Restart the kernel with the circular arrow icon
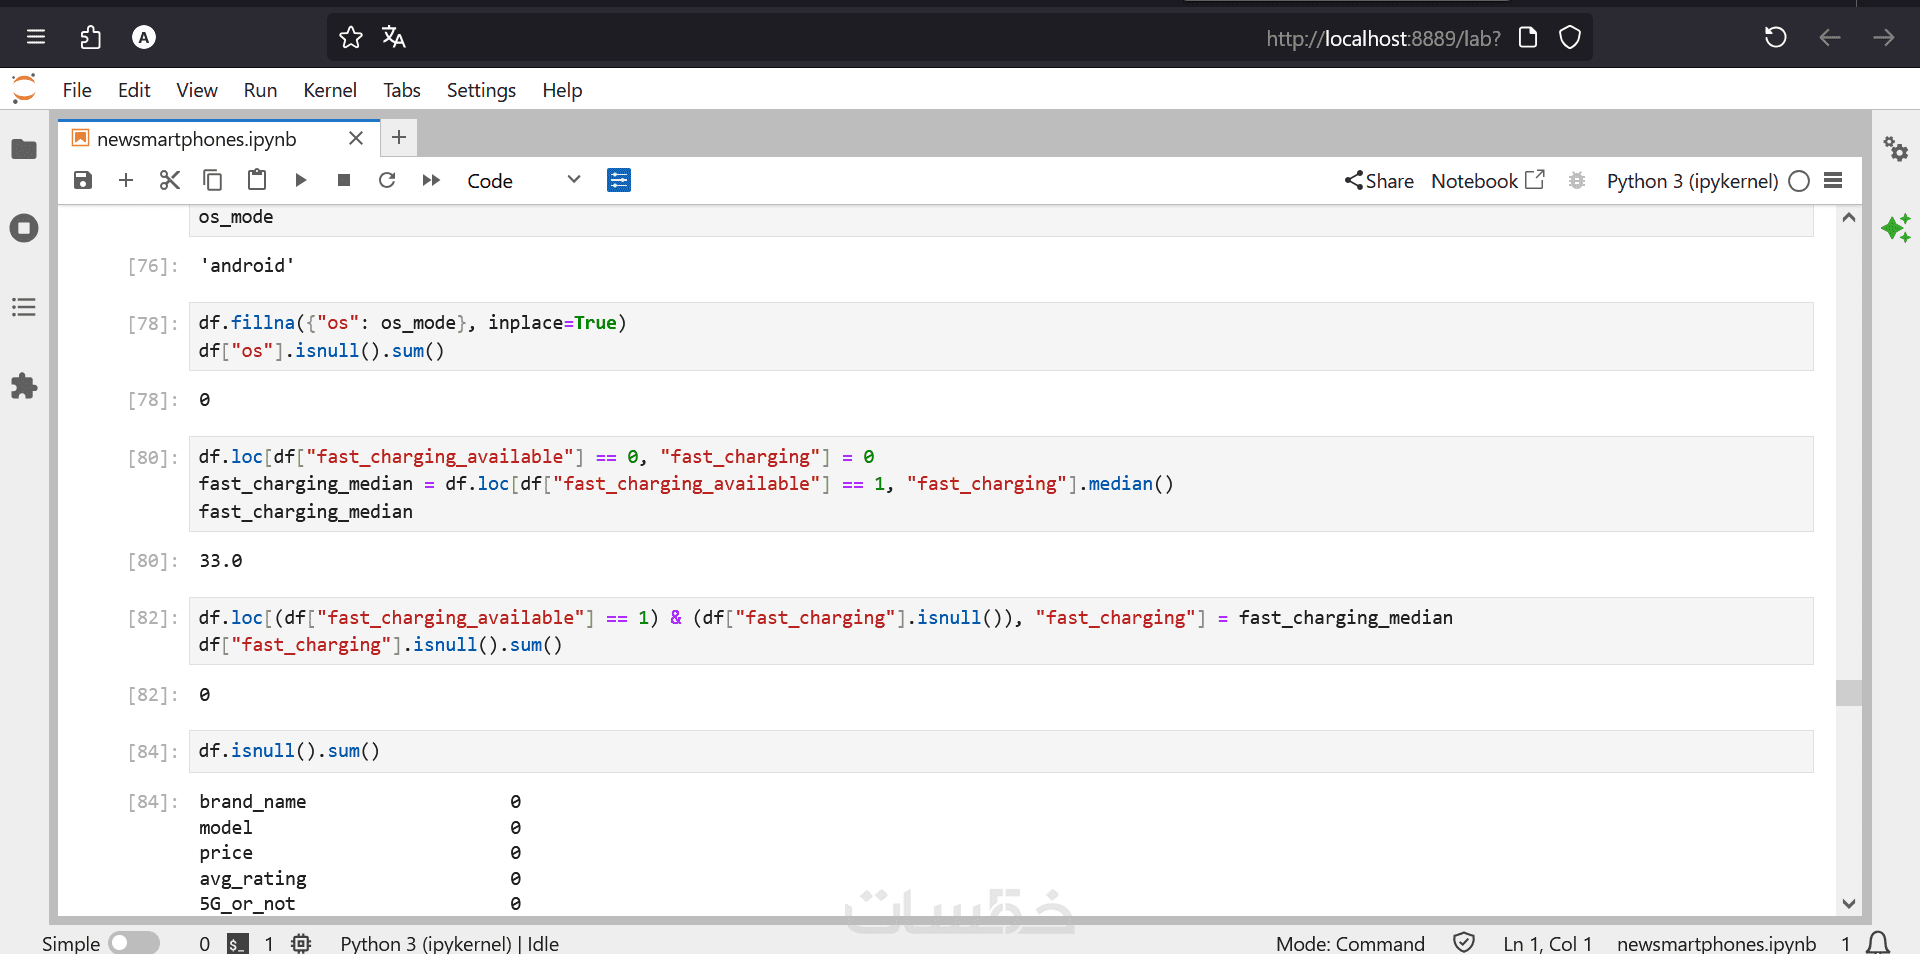This screenshot has width=1920, height=954. [387, 180]
